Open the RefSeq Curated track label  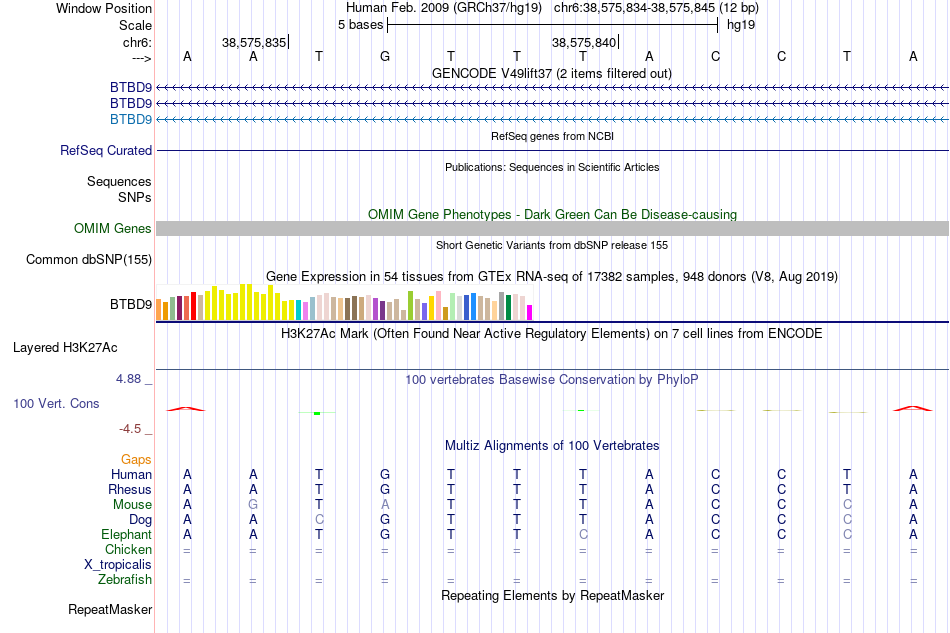pyautogui.click(x=106, y=150)
